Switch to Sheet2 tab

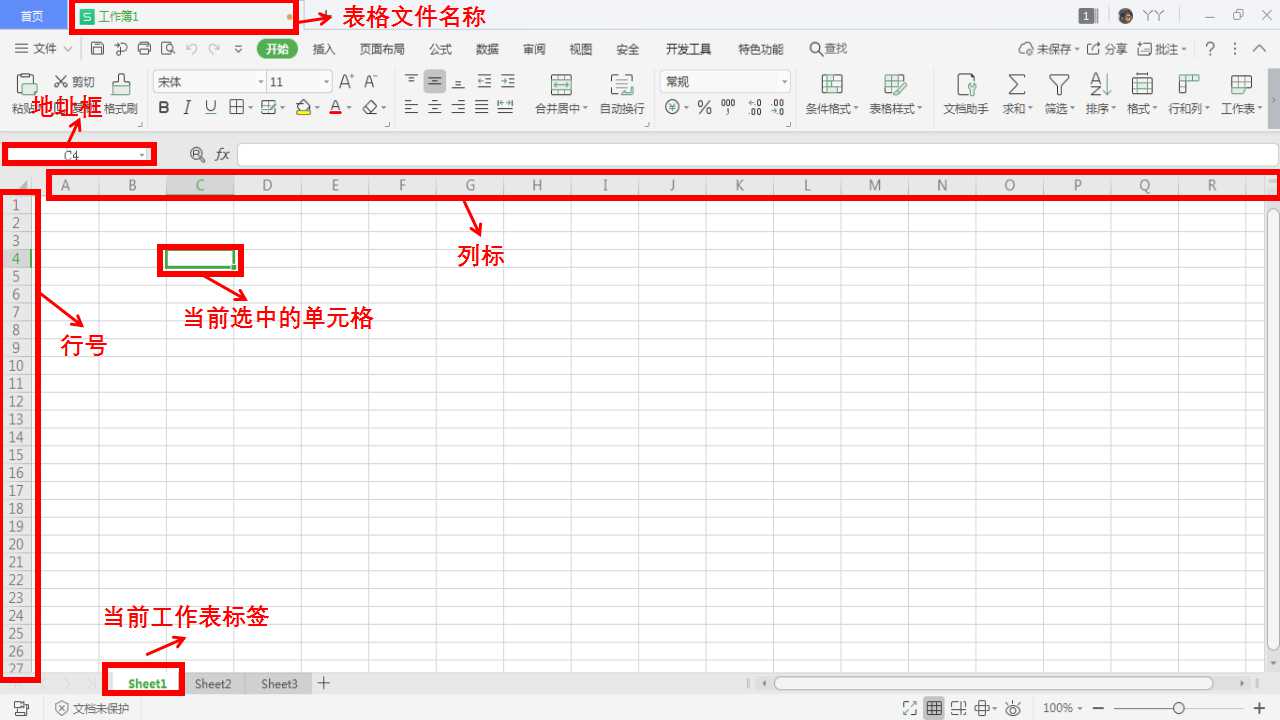[x=213, y=684]
